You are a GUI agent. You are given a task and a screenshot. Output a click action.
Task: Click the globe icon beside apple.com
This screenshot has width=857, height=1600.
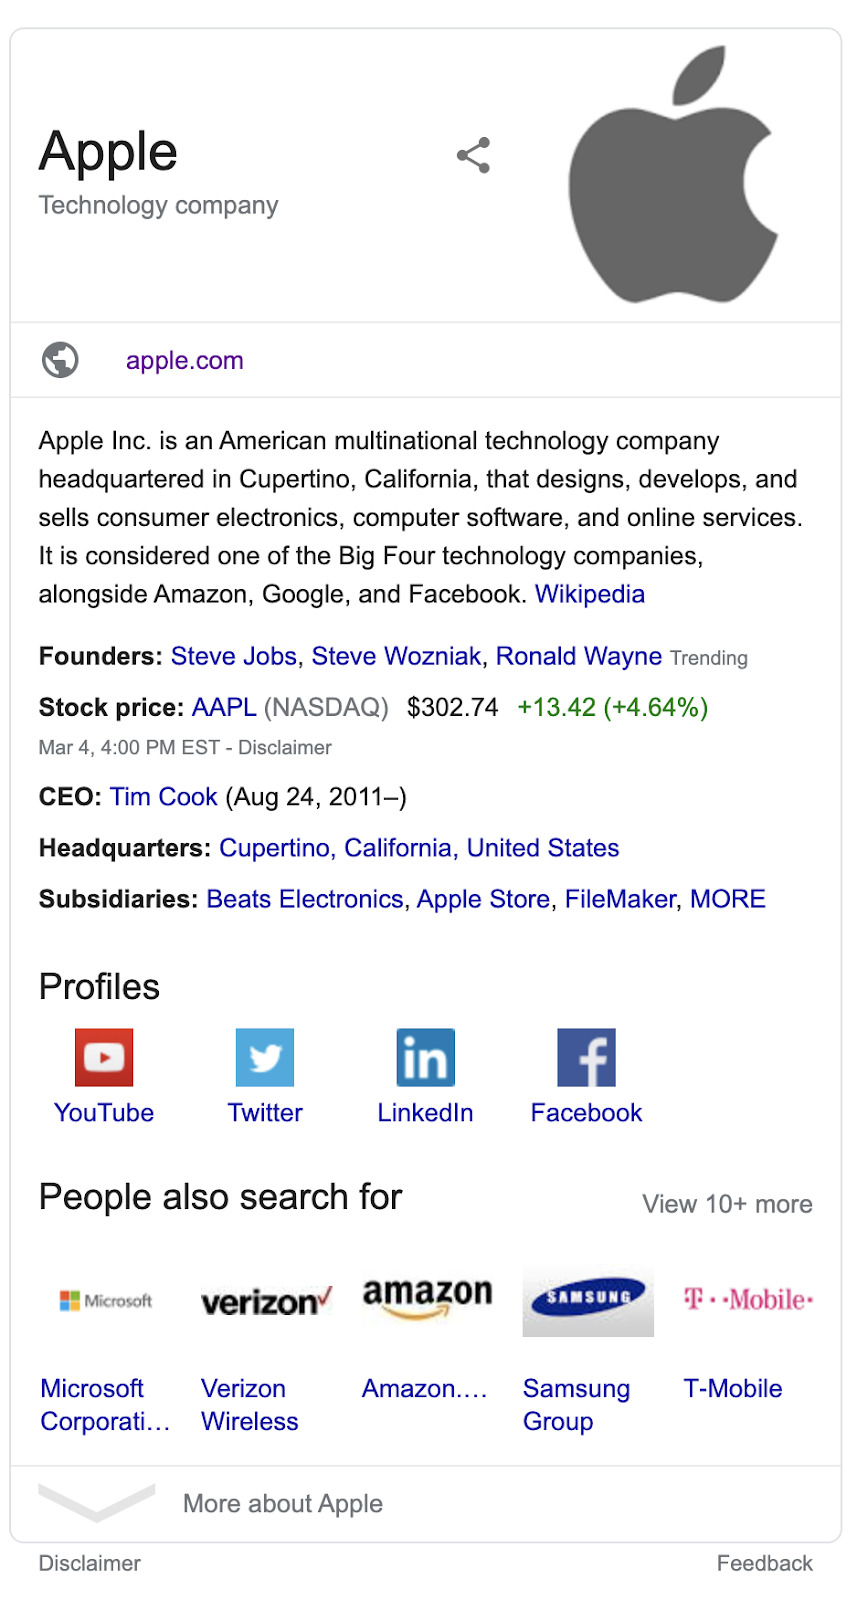[x=59, y=359]
